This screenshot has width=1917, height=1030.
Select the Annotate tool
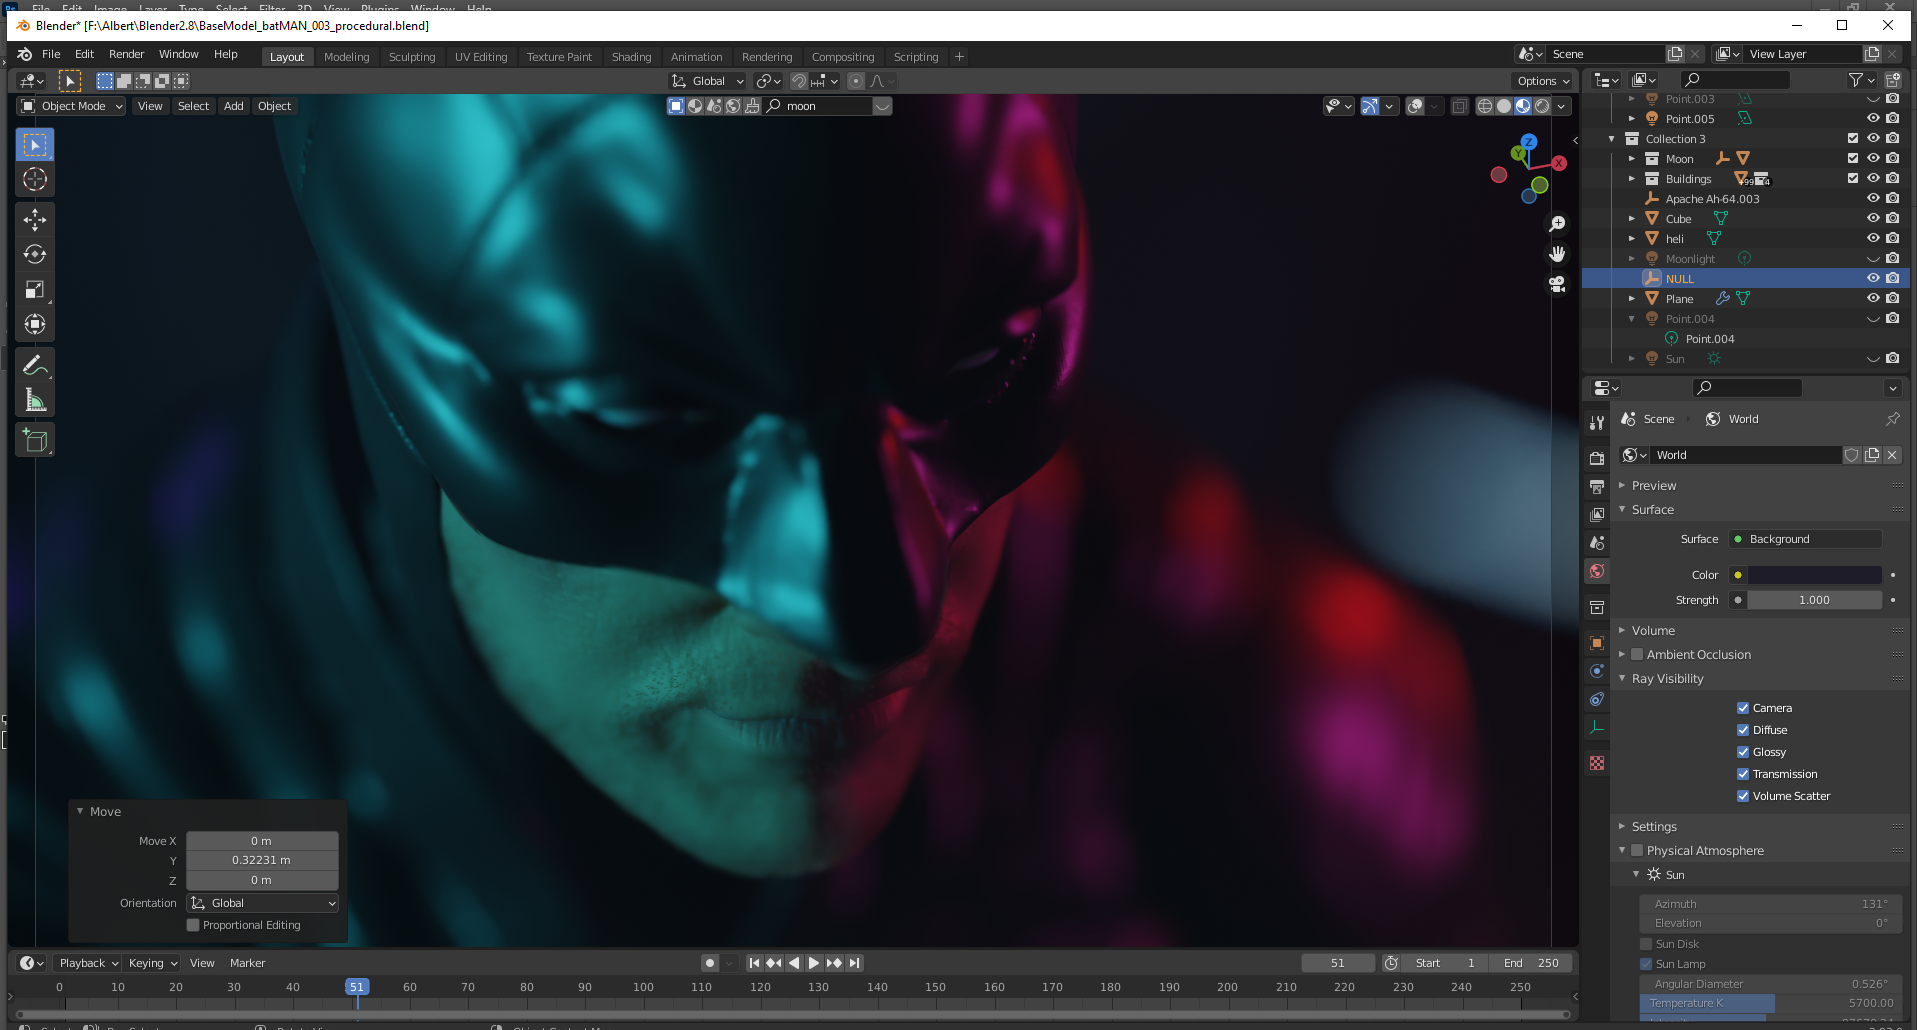[x=35, y=366]
